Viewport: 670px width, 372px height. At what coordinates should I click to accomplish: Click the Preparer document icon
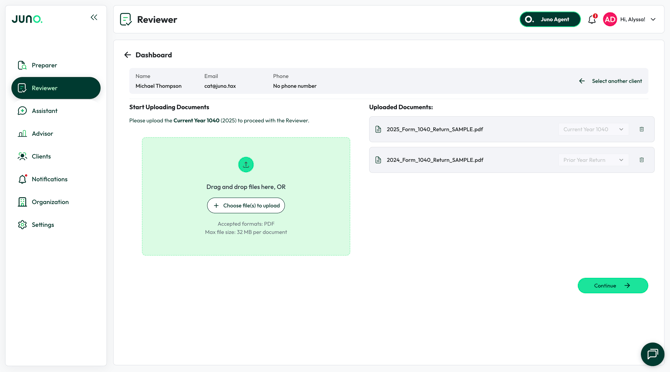pos(22,65)
